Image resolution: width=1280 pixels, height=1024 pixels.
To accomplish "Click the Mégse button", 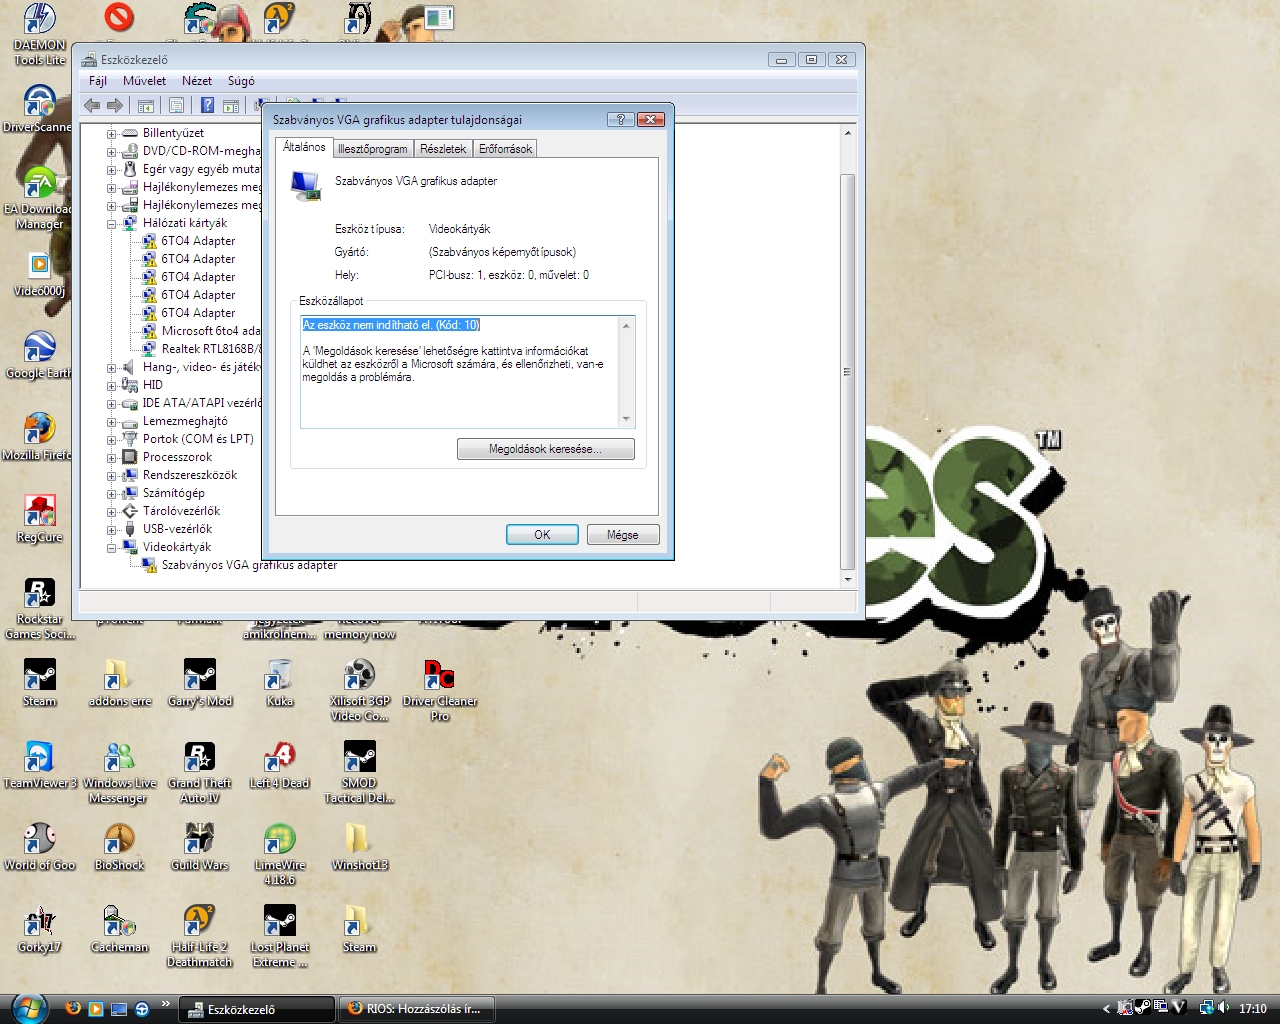I will tap(622, 535).
